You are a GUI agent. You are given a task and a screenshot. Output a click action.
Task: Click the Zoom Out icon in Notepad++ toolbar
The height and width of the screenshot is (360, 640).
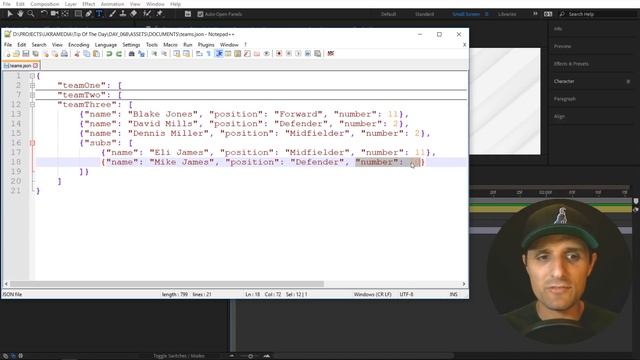coord(164,54)
